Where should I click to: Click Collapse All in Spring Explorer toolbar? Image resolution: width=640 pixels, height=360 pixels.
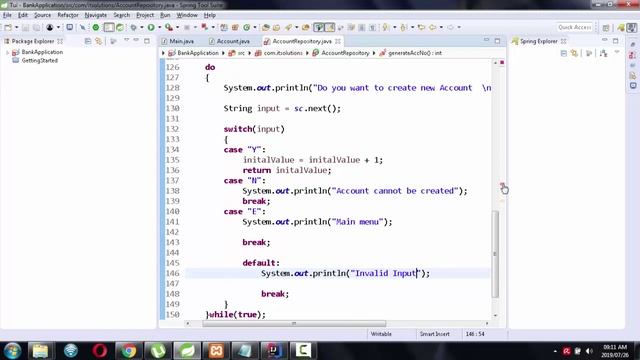tap(564, 53)
